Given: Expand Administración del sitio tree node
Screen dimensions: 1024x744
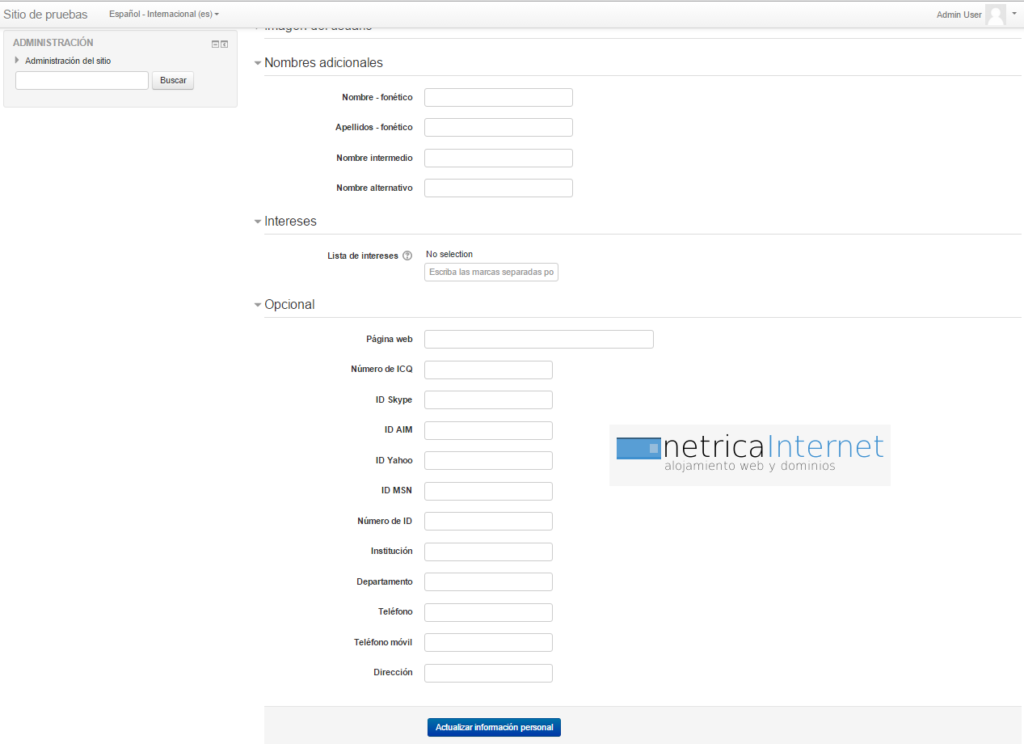Looking at the screenshot, I should [x=17, y=61].
